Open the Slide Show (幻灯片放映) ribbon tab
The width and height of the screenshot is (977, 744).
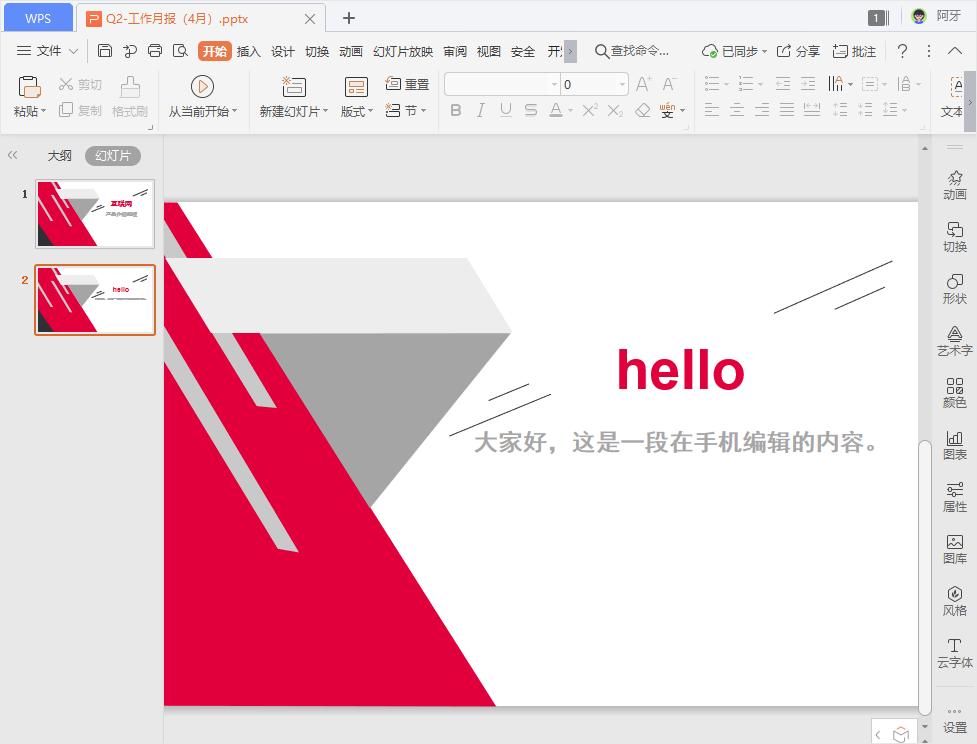point(403,51)
